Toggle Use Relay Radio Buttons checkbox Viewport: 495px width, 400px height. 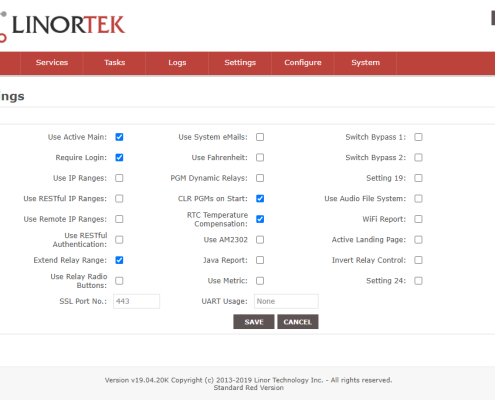pos(119,281)
